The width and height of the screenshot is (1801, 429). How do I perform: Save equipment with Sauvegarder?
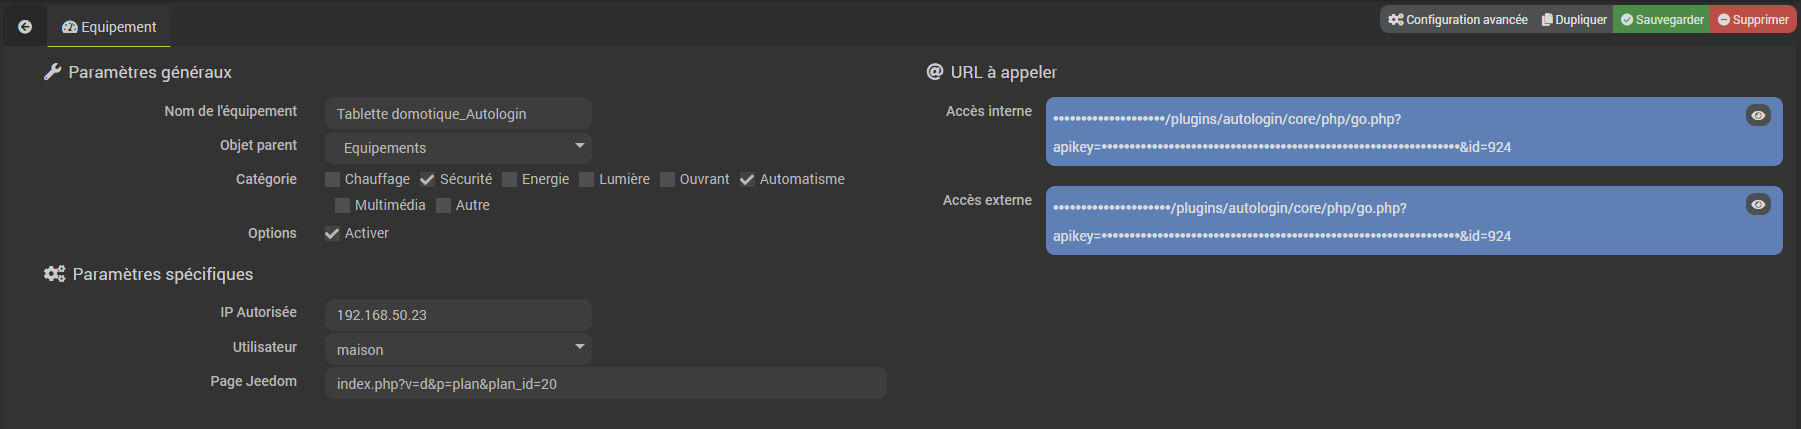click(1662, 20)
